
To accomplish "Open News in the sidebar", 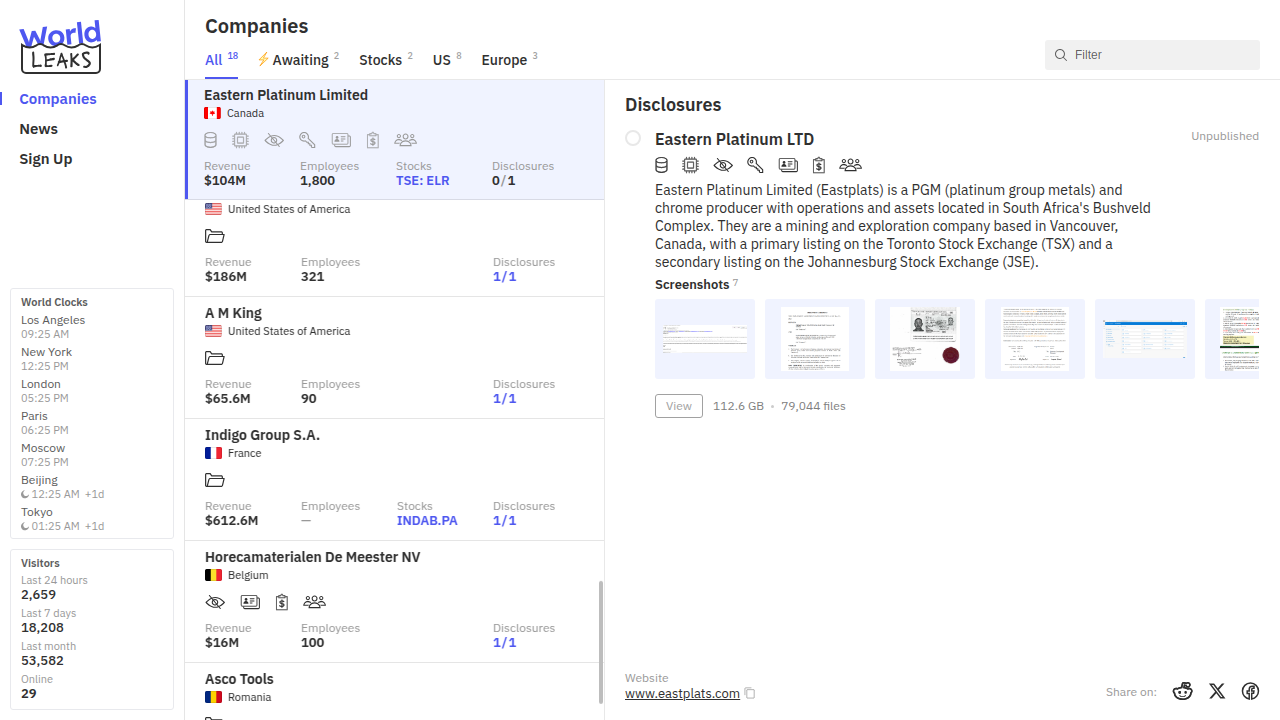I will point(38,129).
